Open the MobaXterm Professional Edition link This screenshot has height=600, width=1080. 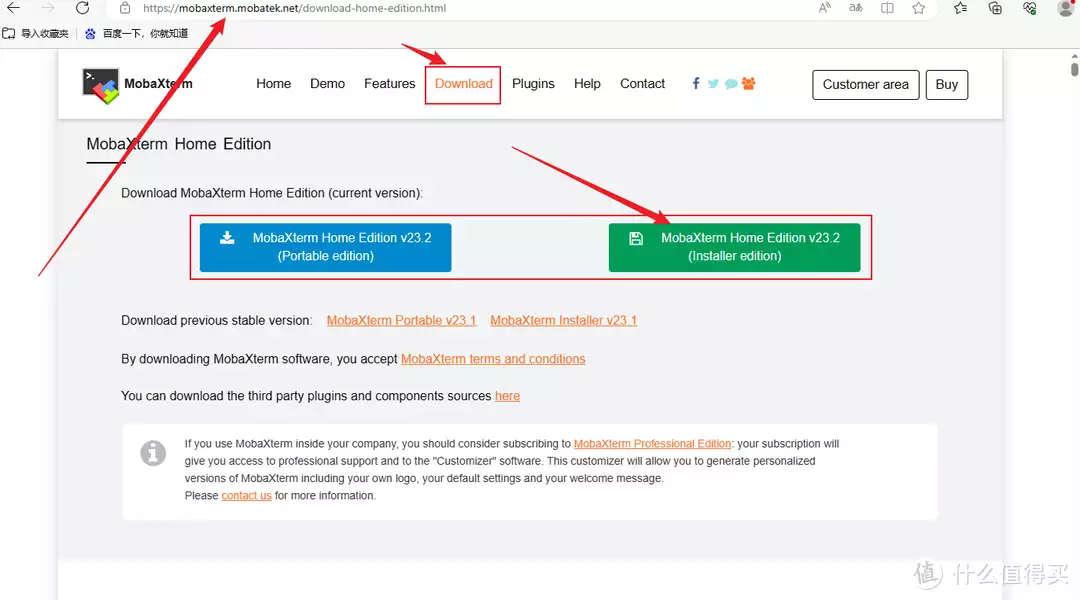(652, 444)
